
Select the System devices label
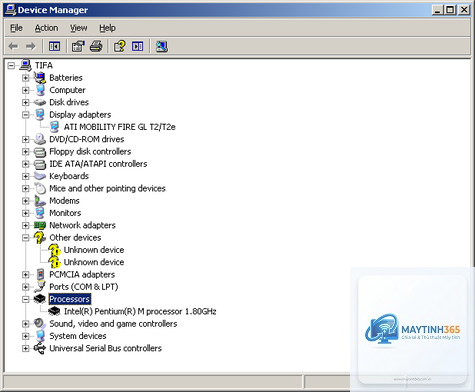pos(78,336)
